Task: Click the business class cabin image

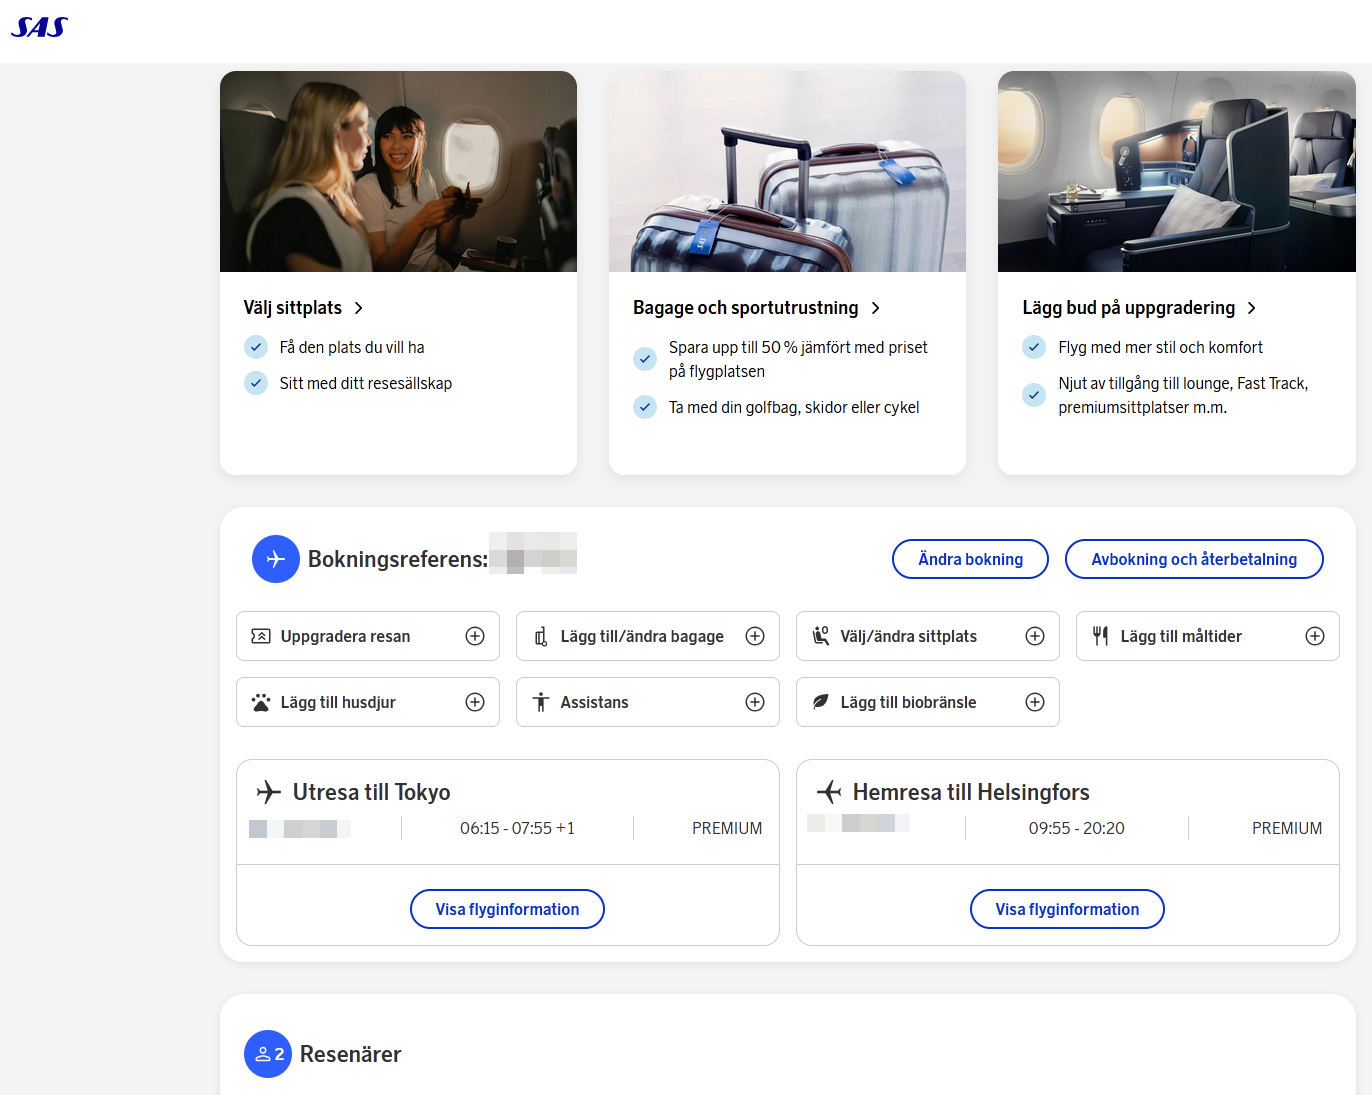Action: tap(1176, 171)
